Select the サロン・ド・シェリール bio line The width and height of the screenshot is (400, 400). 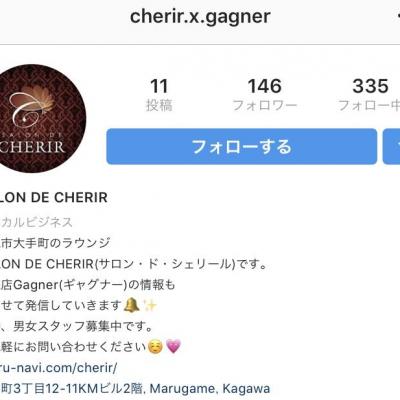pos(133,264)
